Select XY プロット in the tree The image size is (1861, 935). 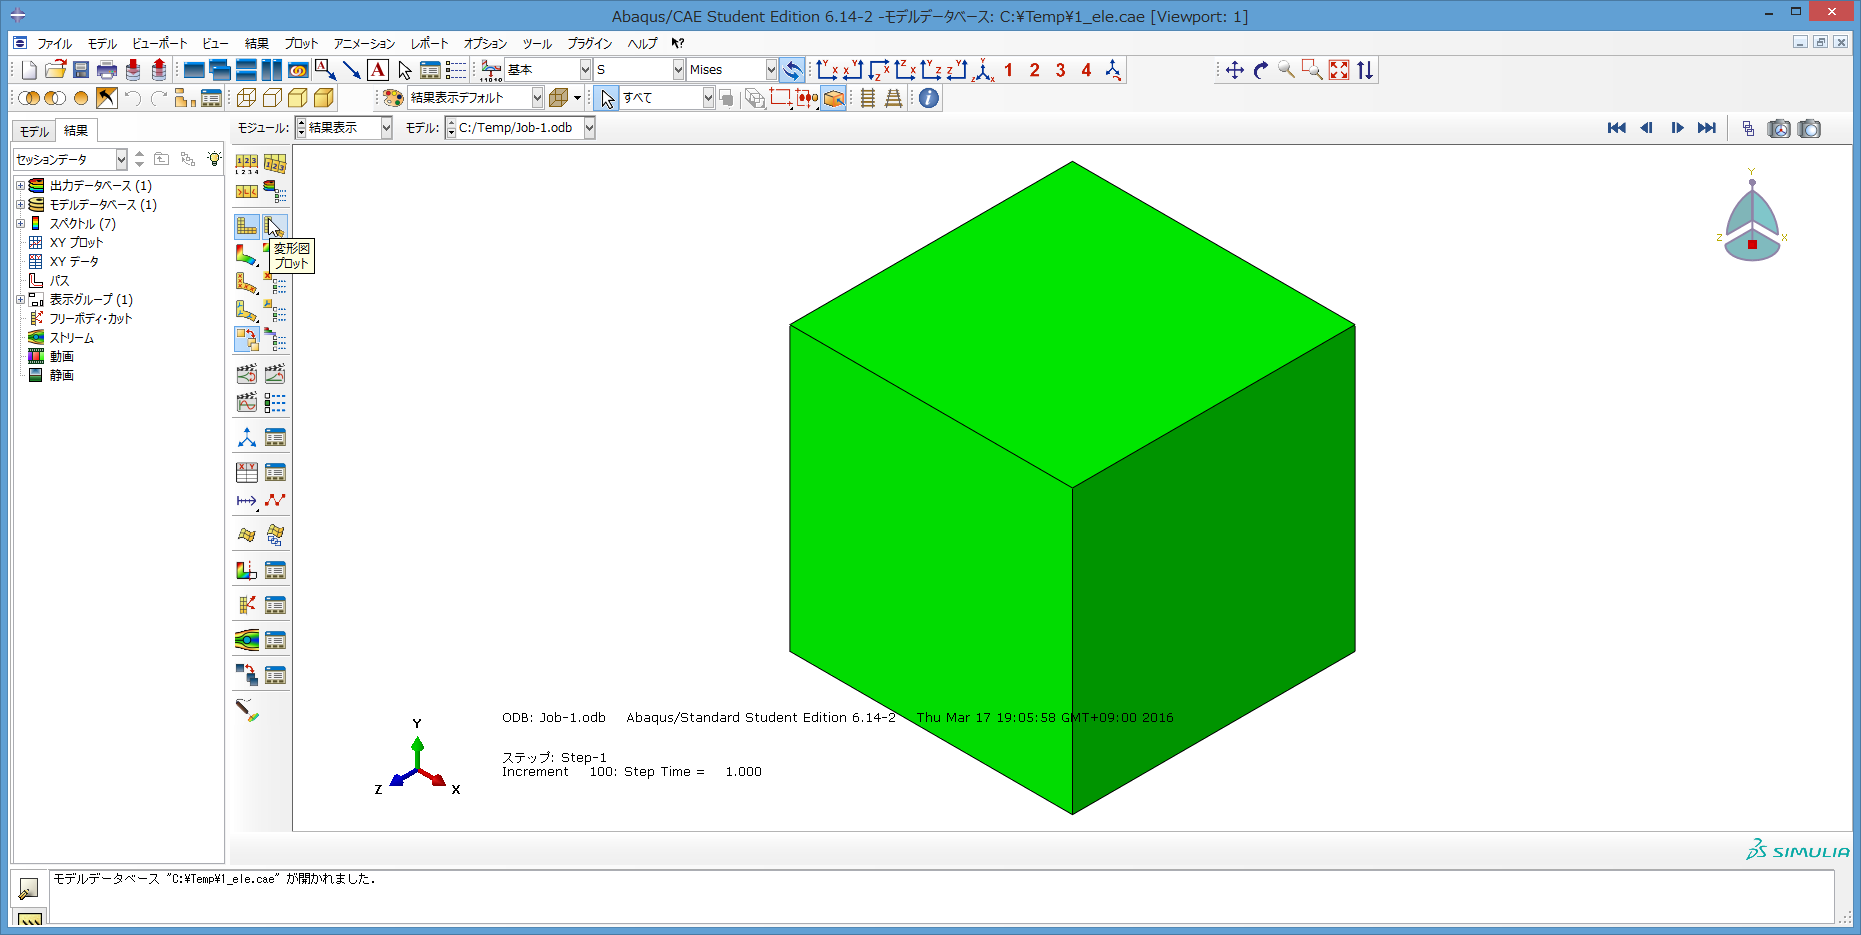(x=76, y=243)
